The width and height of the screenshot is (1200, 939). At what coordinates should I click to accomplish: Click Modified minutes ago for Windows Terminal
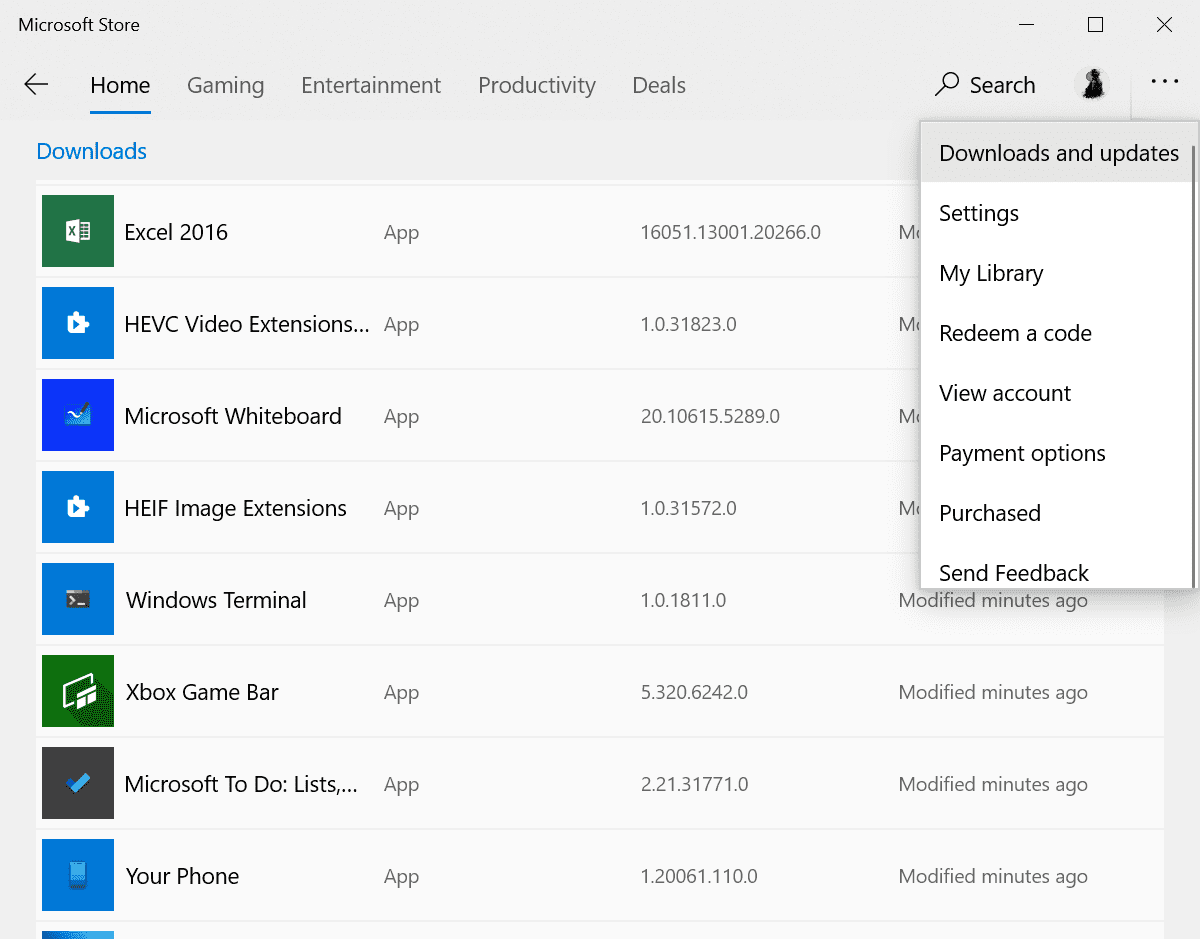pyautogui.click(x=993, y=600)
